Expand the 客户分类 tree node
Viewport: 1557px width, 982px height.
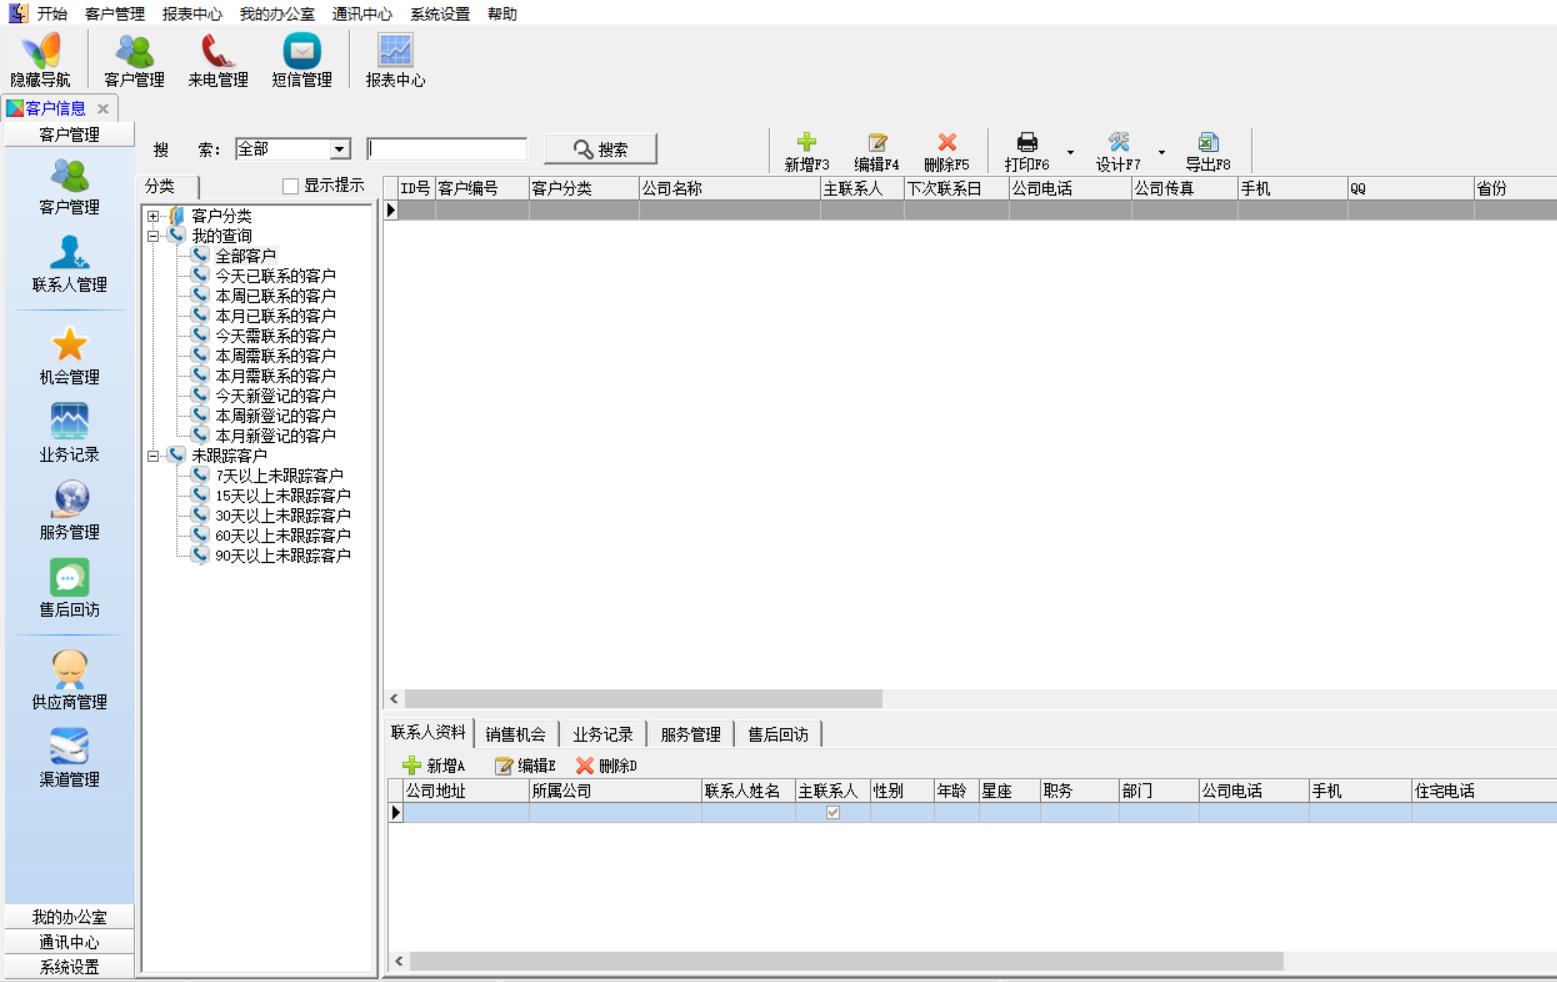[x=153, y=216]
